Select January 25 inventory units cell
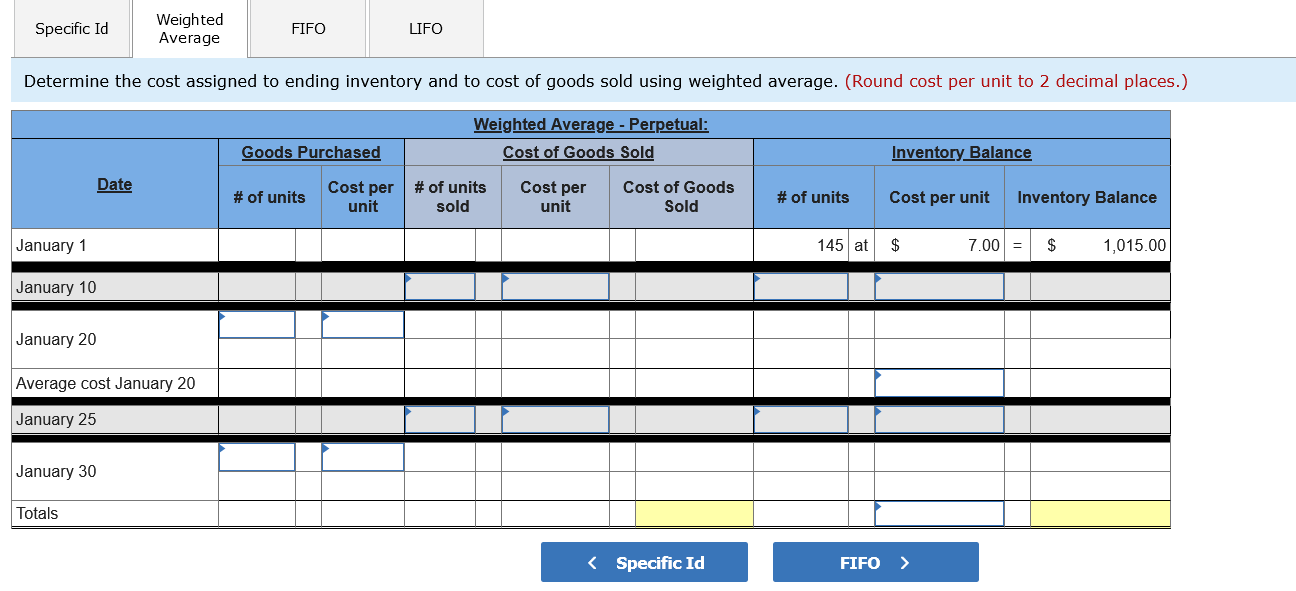 click(801, 419)
